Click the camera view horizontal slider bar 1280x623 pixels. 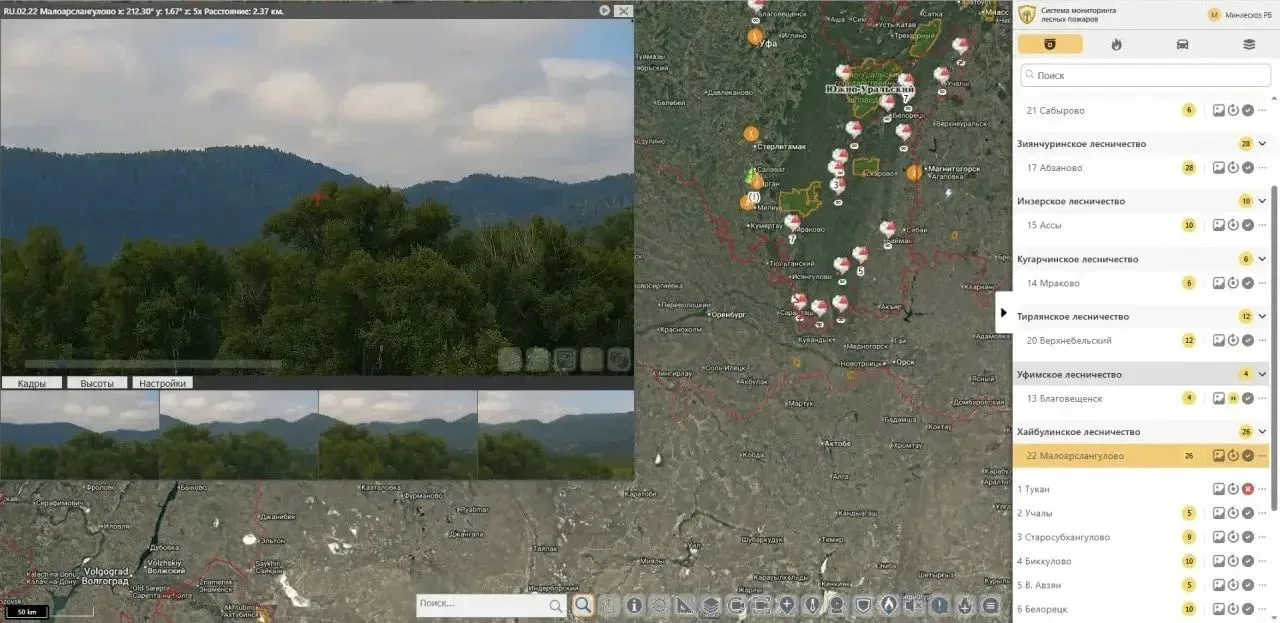tap(153, 364)
